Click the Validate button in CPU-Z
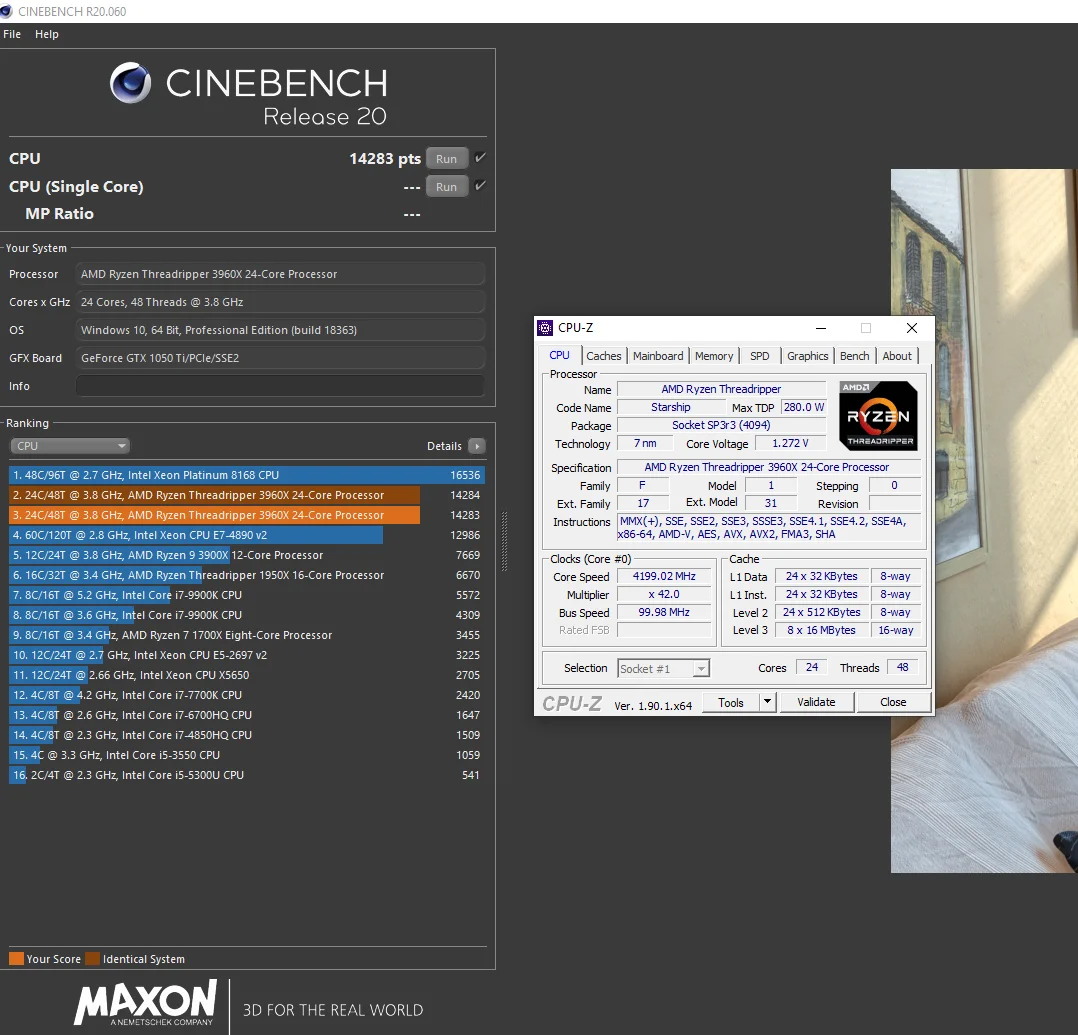The image size is (1078, 1035). point(817,702)
